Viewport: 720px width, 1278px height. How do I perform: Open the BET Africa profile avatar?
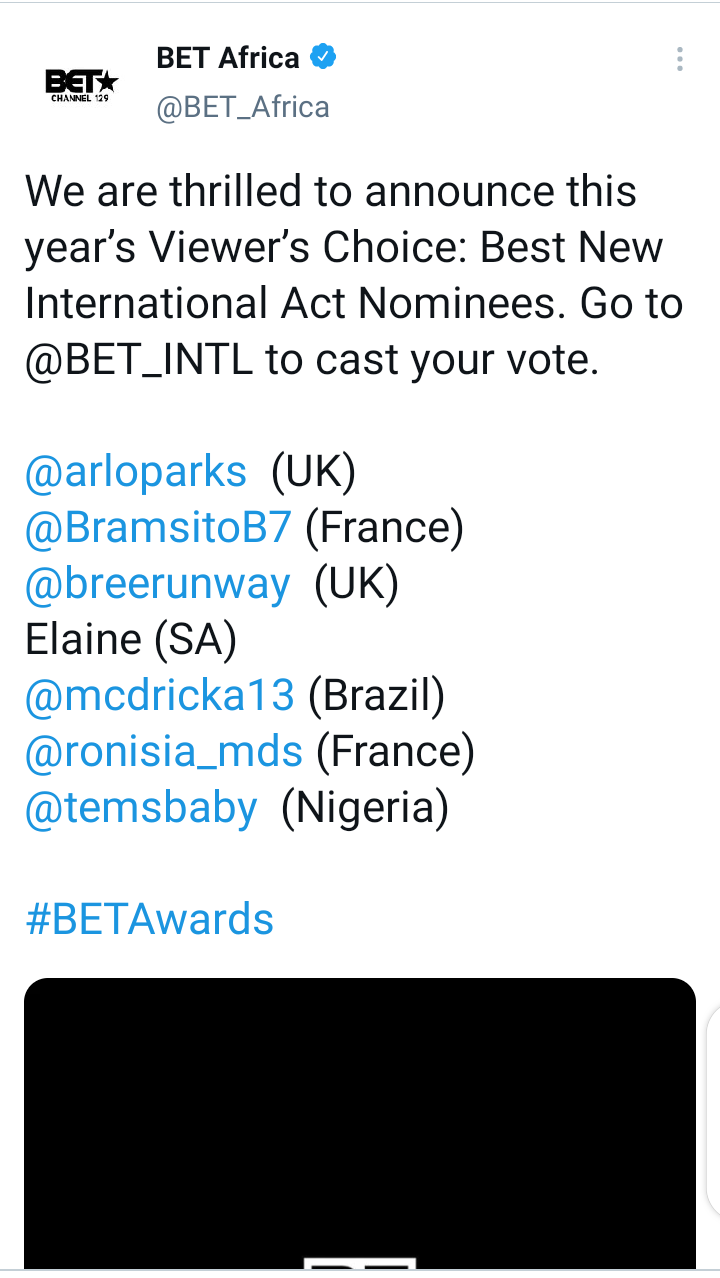pos(83,82)
